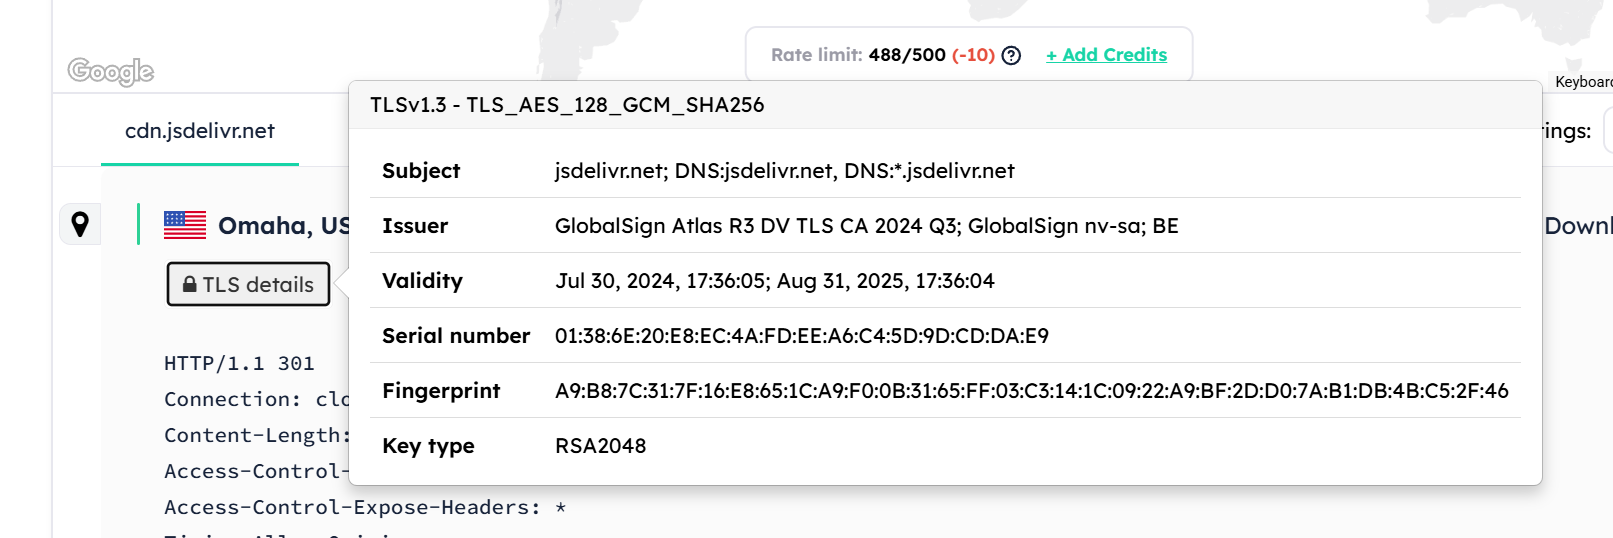1613x538 pixels.
Task: Click the Validity date range value
Action: coord(775,281)
